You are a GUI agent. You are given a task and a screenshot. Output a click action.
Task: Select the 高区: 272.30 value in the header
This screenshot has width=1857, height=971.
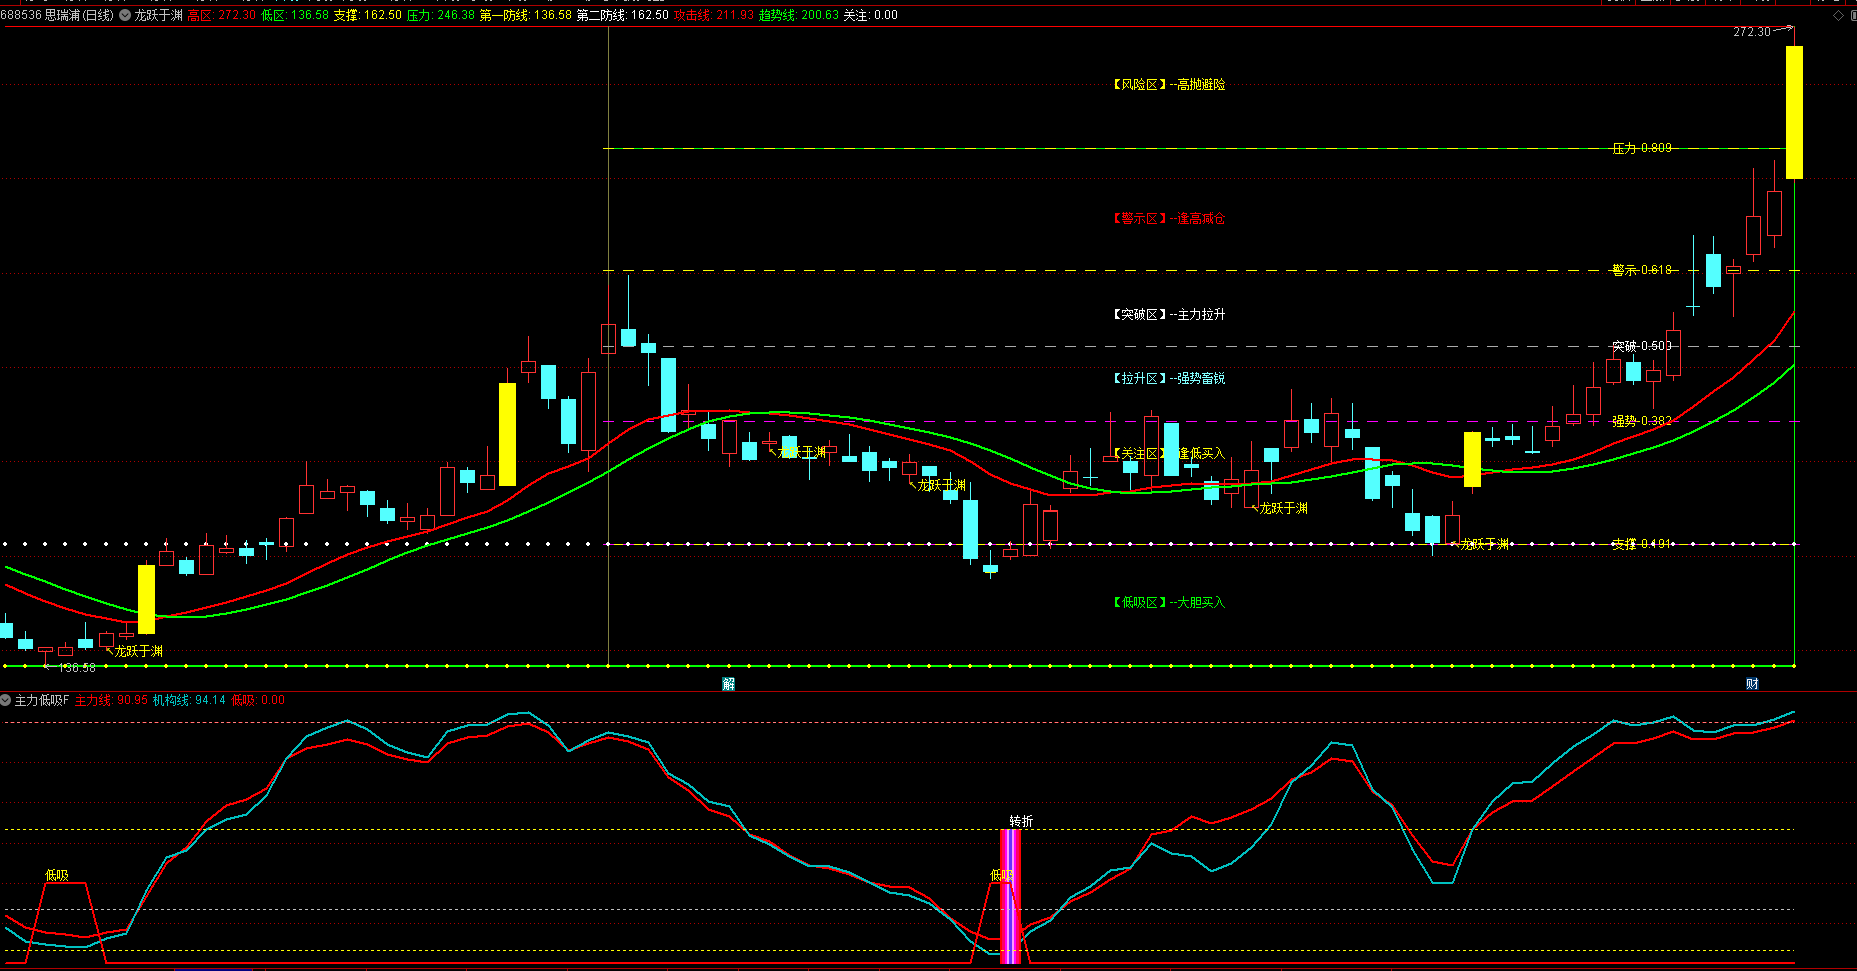pos(222,15)
